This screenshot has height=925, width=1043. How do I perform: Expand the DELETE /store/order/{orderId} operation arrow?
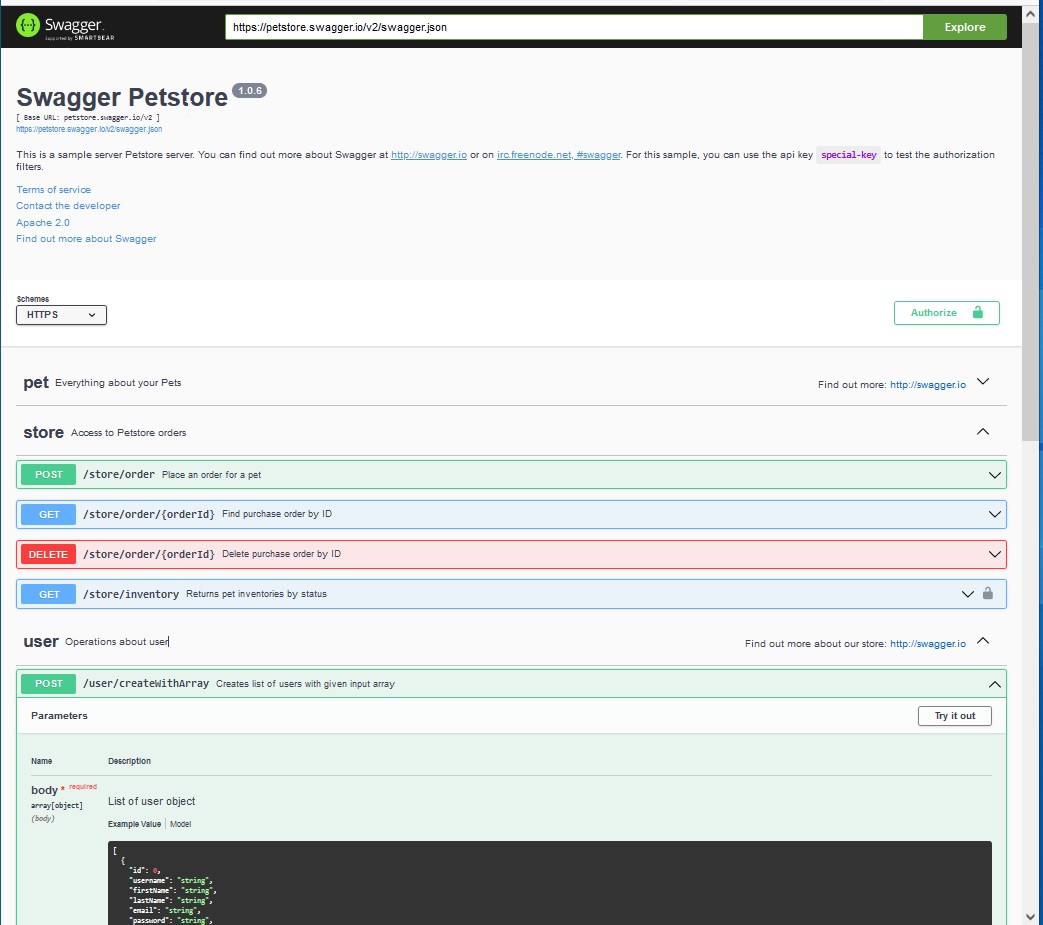coord(994,554)
